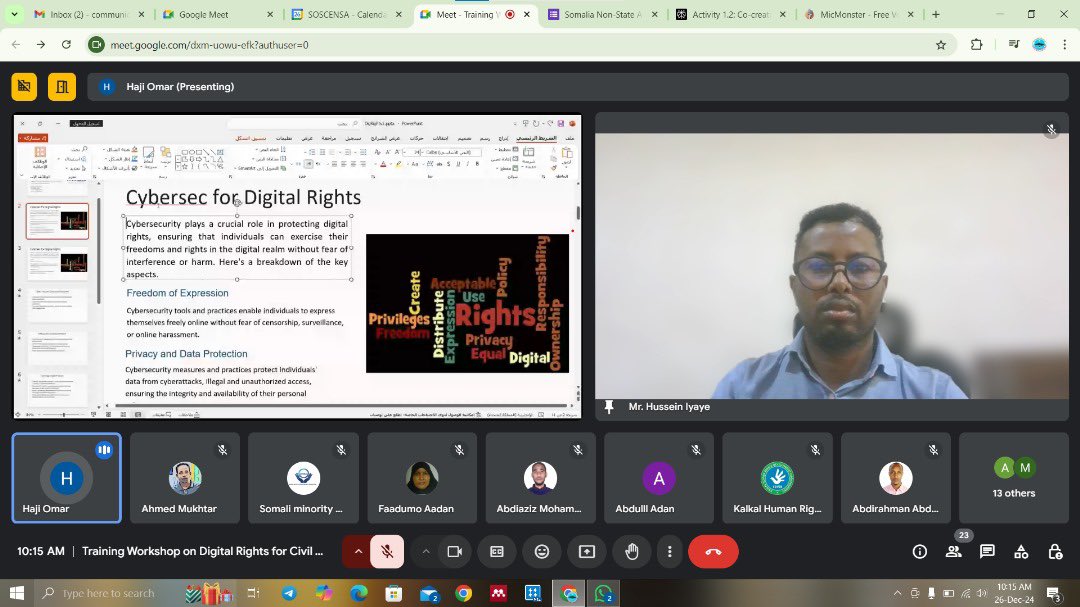Image resolution: width=1080 pixels, height=607 pixels.
Task: Open the emoji reaction button
Action: click(542, 551)
